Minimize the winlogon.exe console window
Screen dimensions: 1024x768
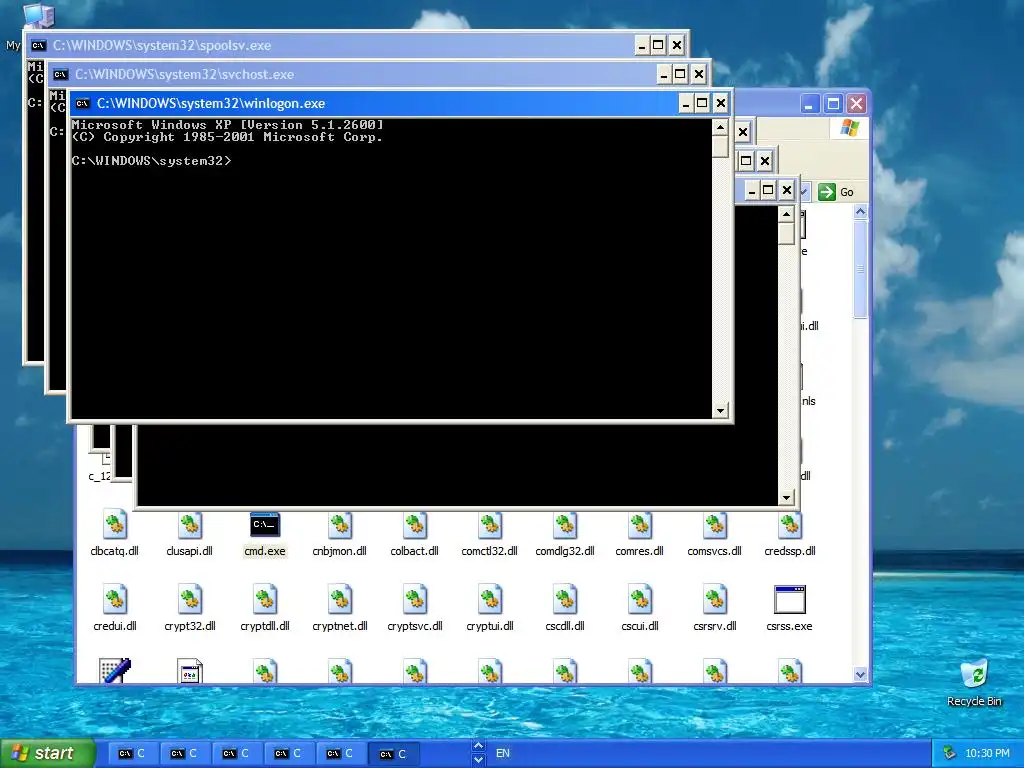click(686, 103)
